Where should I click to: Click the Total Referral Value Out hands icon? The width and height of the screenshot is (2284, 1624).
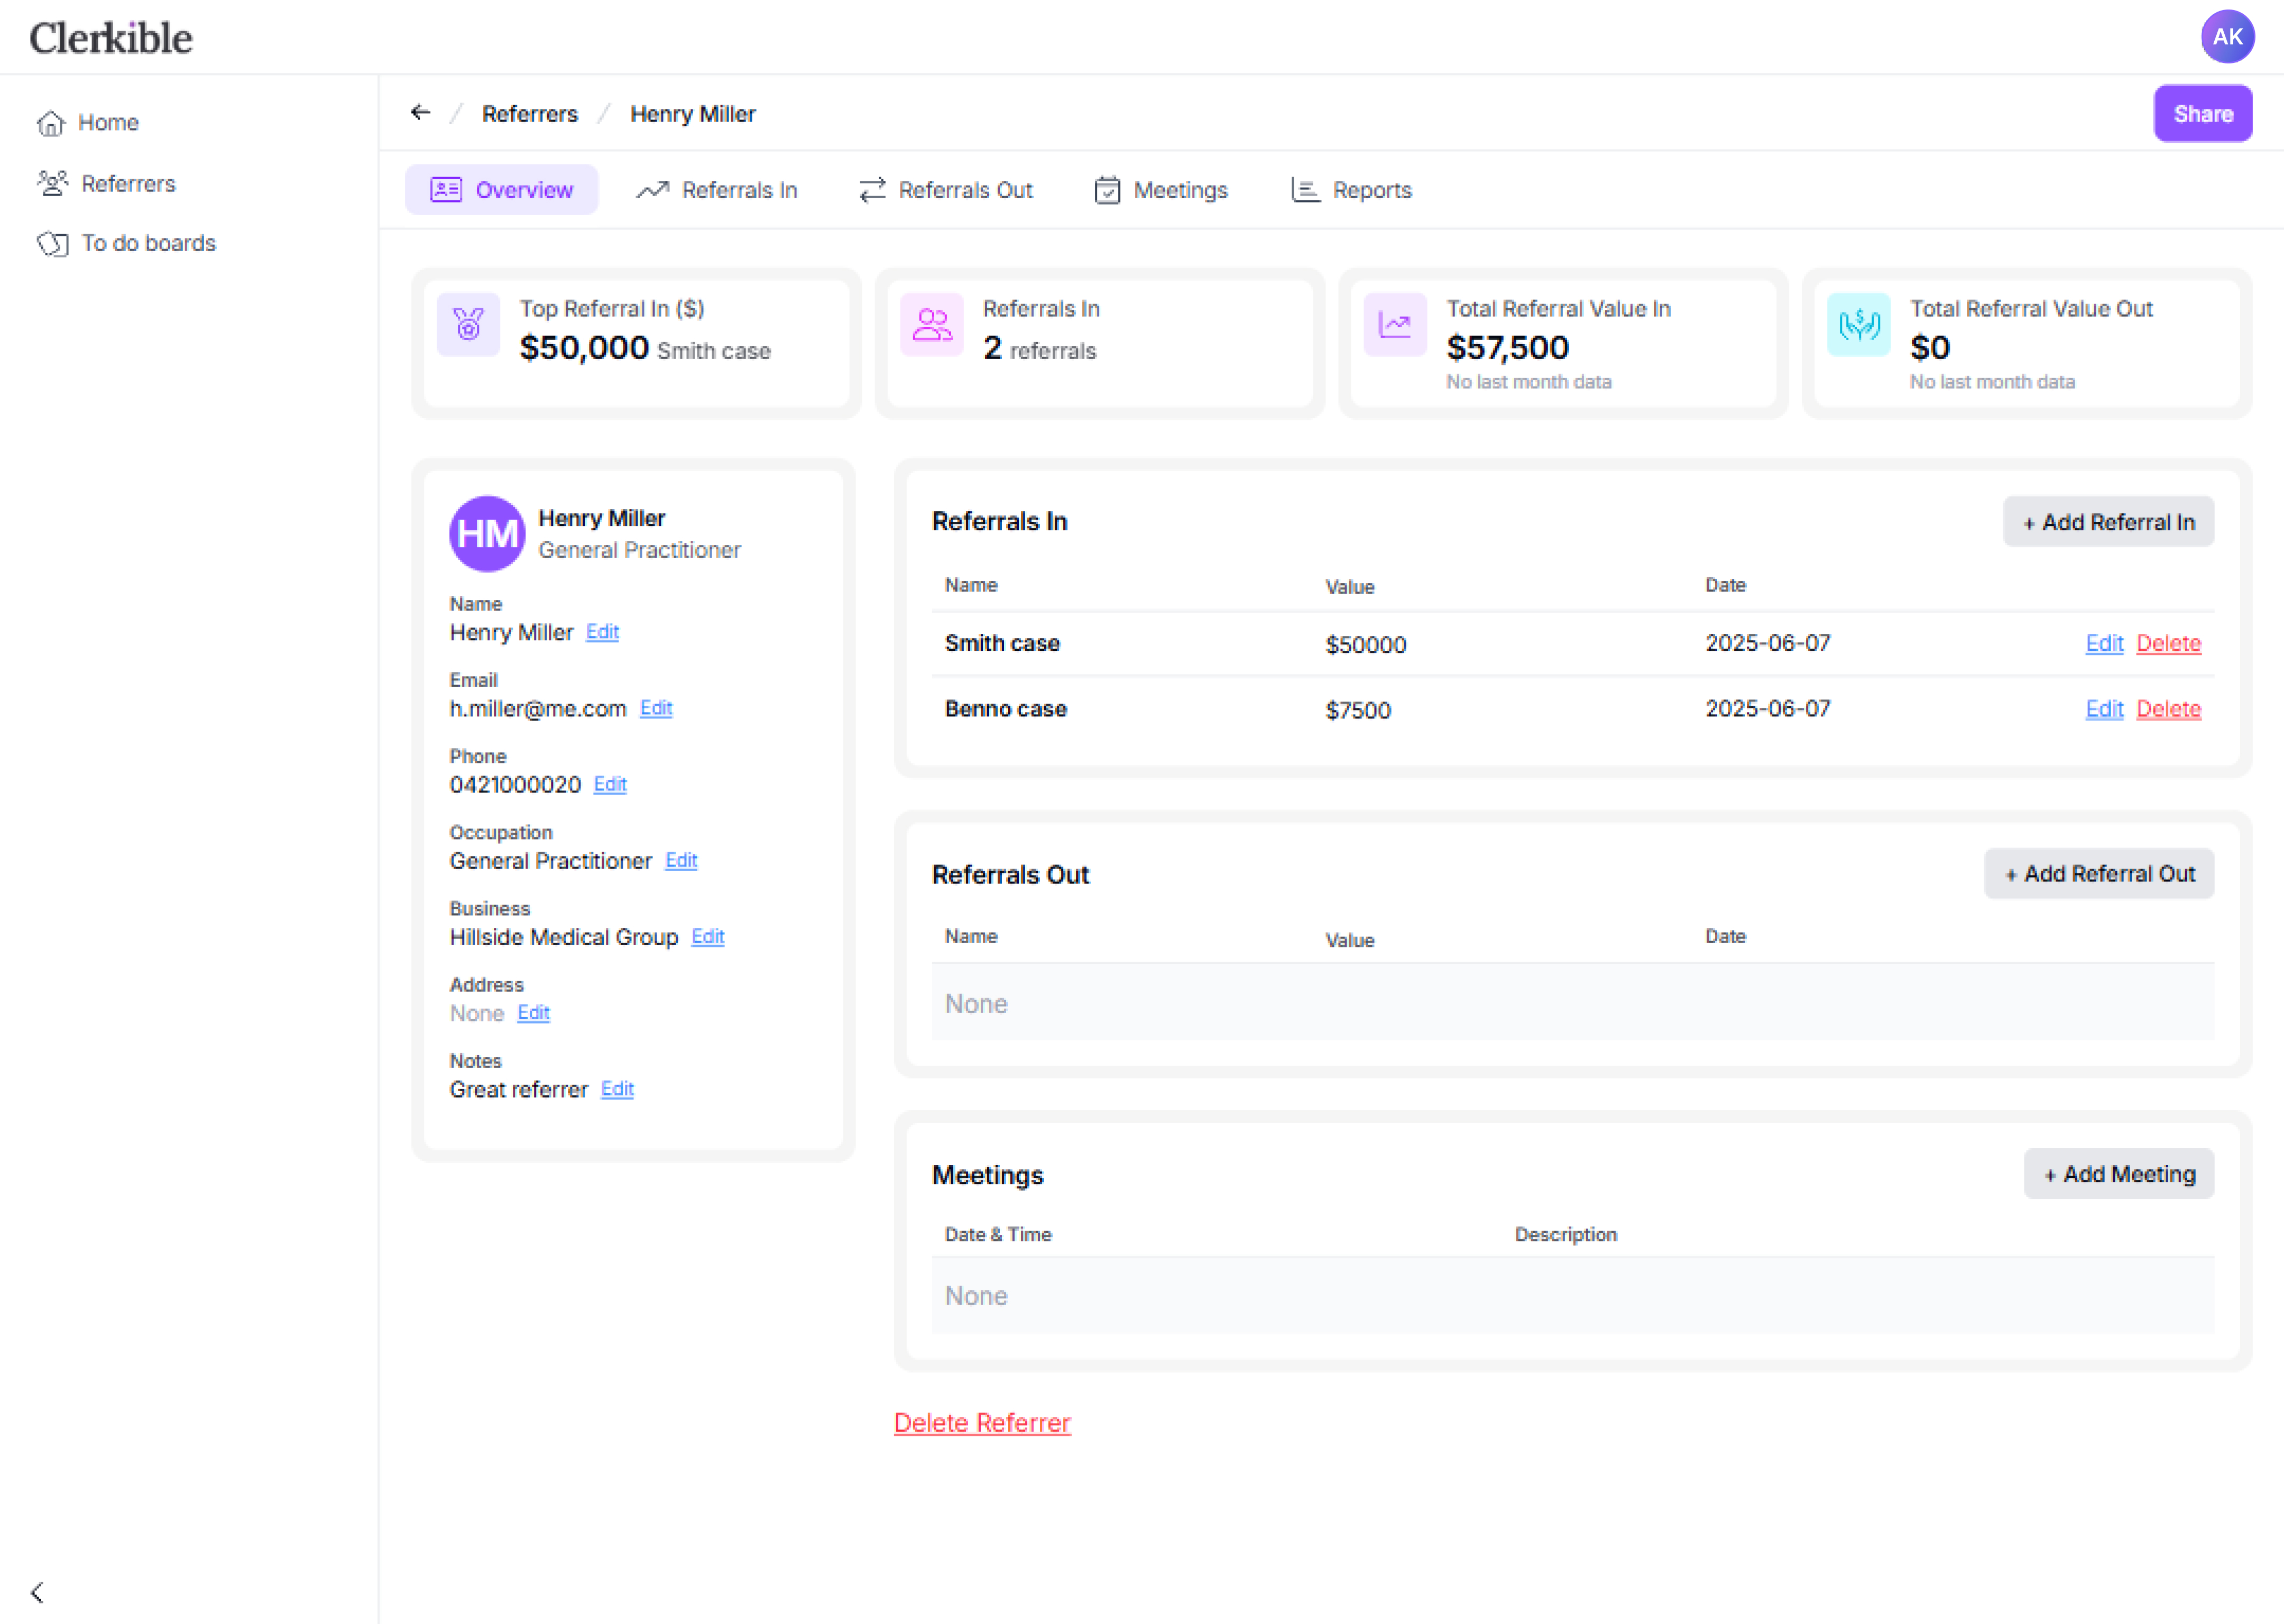(1858, 324)
